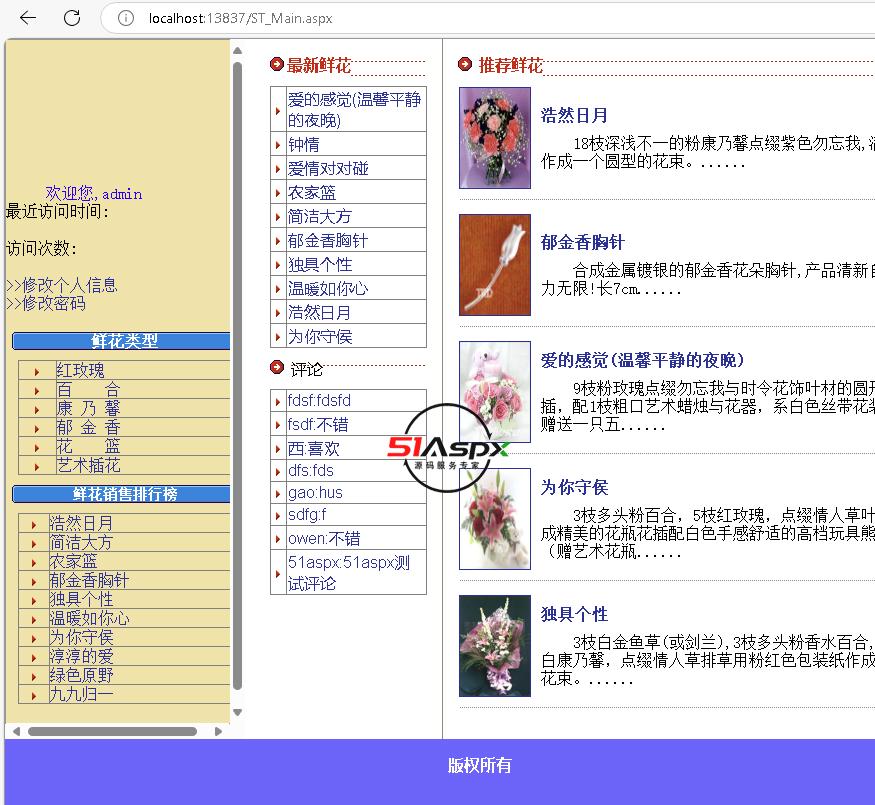Reload the page with refresh icon
875x805 pixels.
72,18
